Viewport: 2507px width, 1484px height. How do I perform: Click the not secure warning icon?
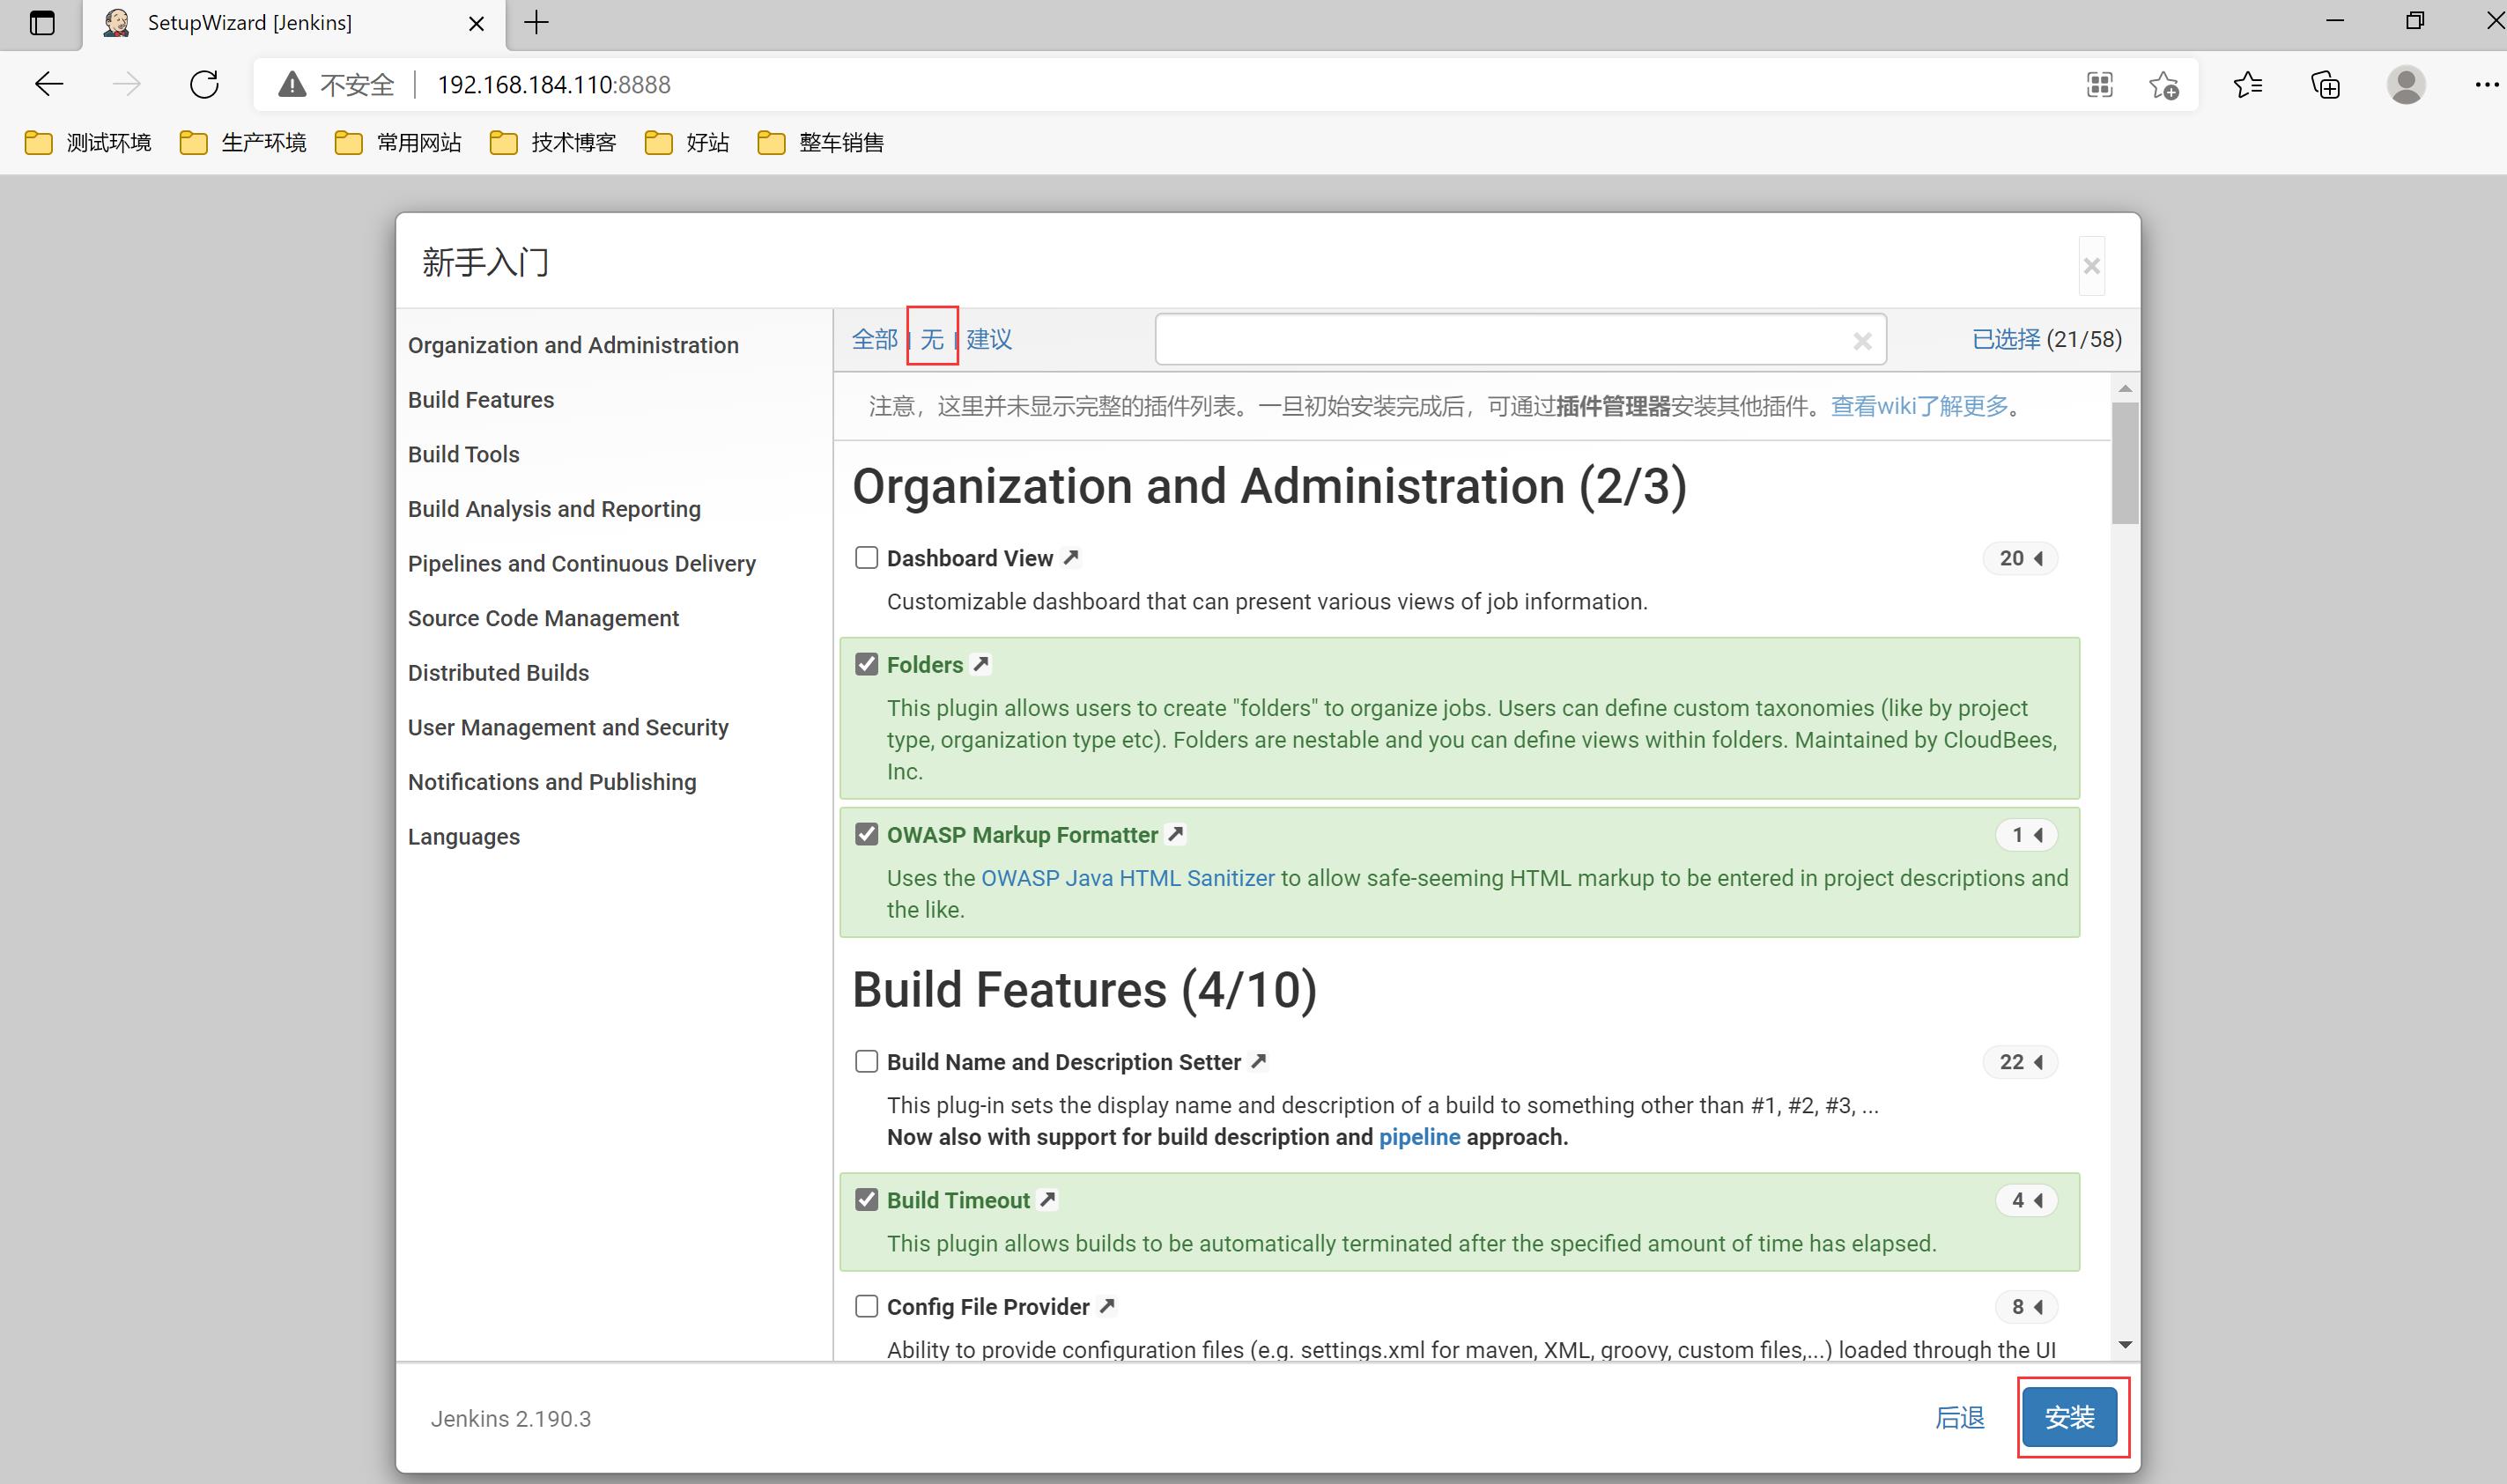[292, 85]
